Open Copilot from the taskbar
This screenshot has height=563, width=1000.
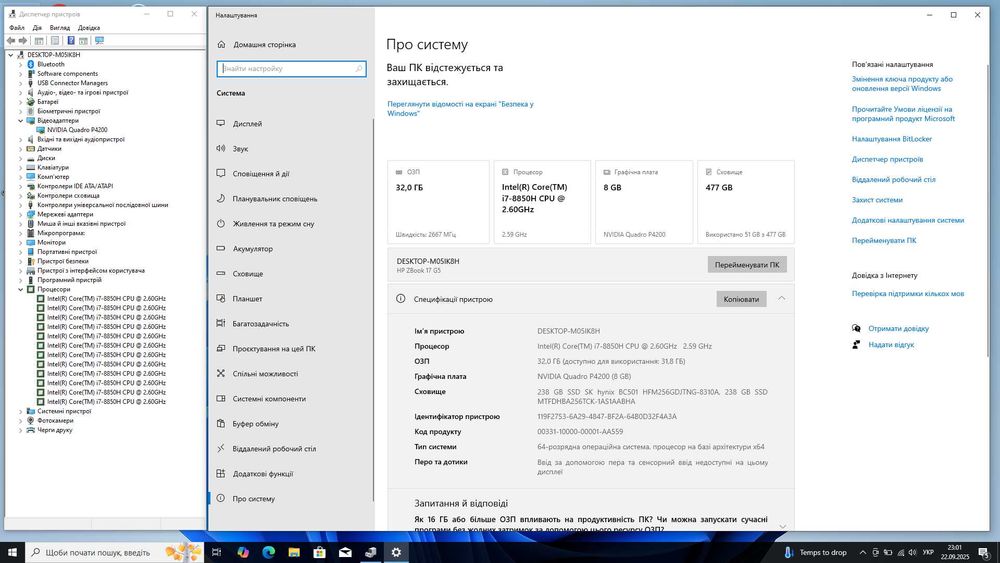243,552
